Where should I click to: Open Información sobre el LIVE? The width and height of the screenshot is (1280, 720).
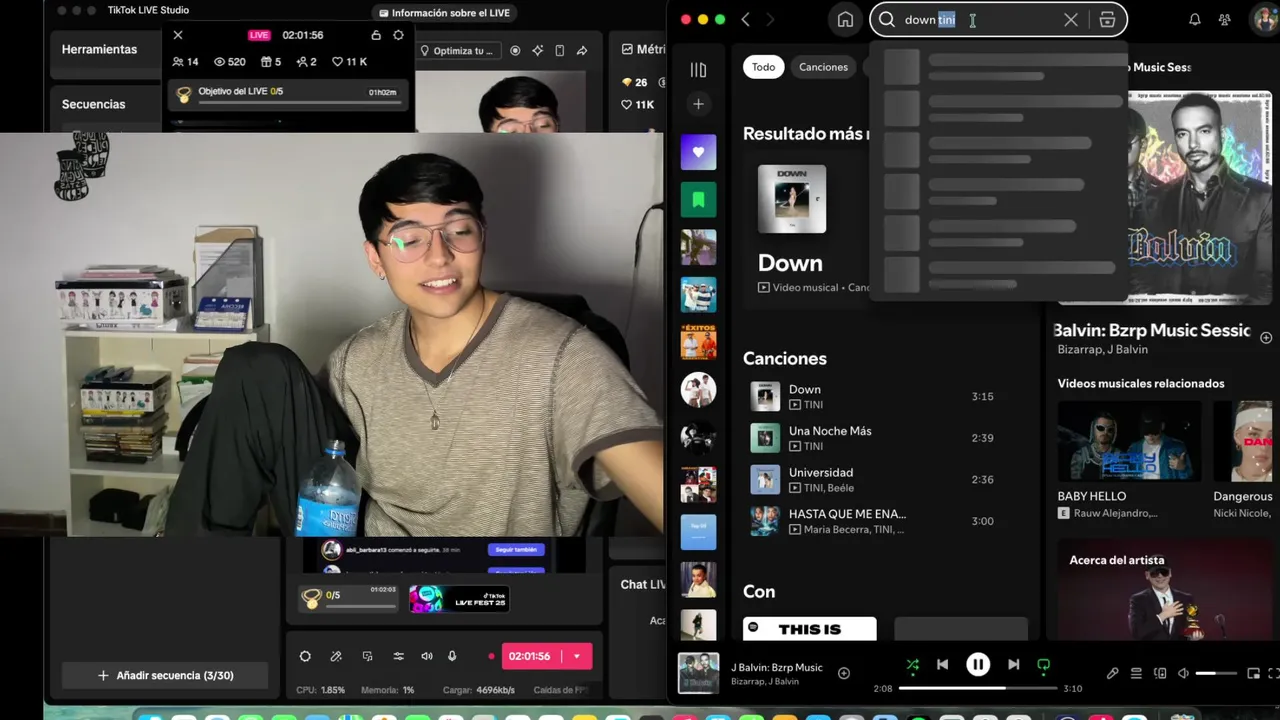tap(445, 13)
